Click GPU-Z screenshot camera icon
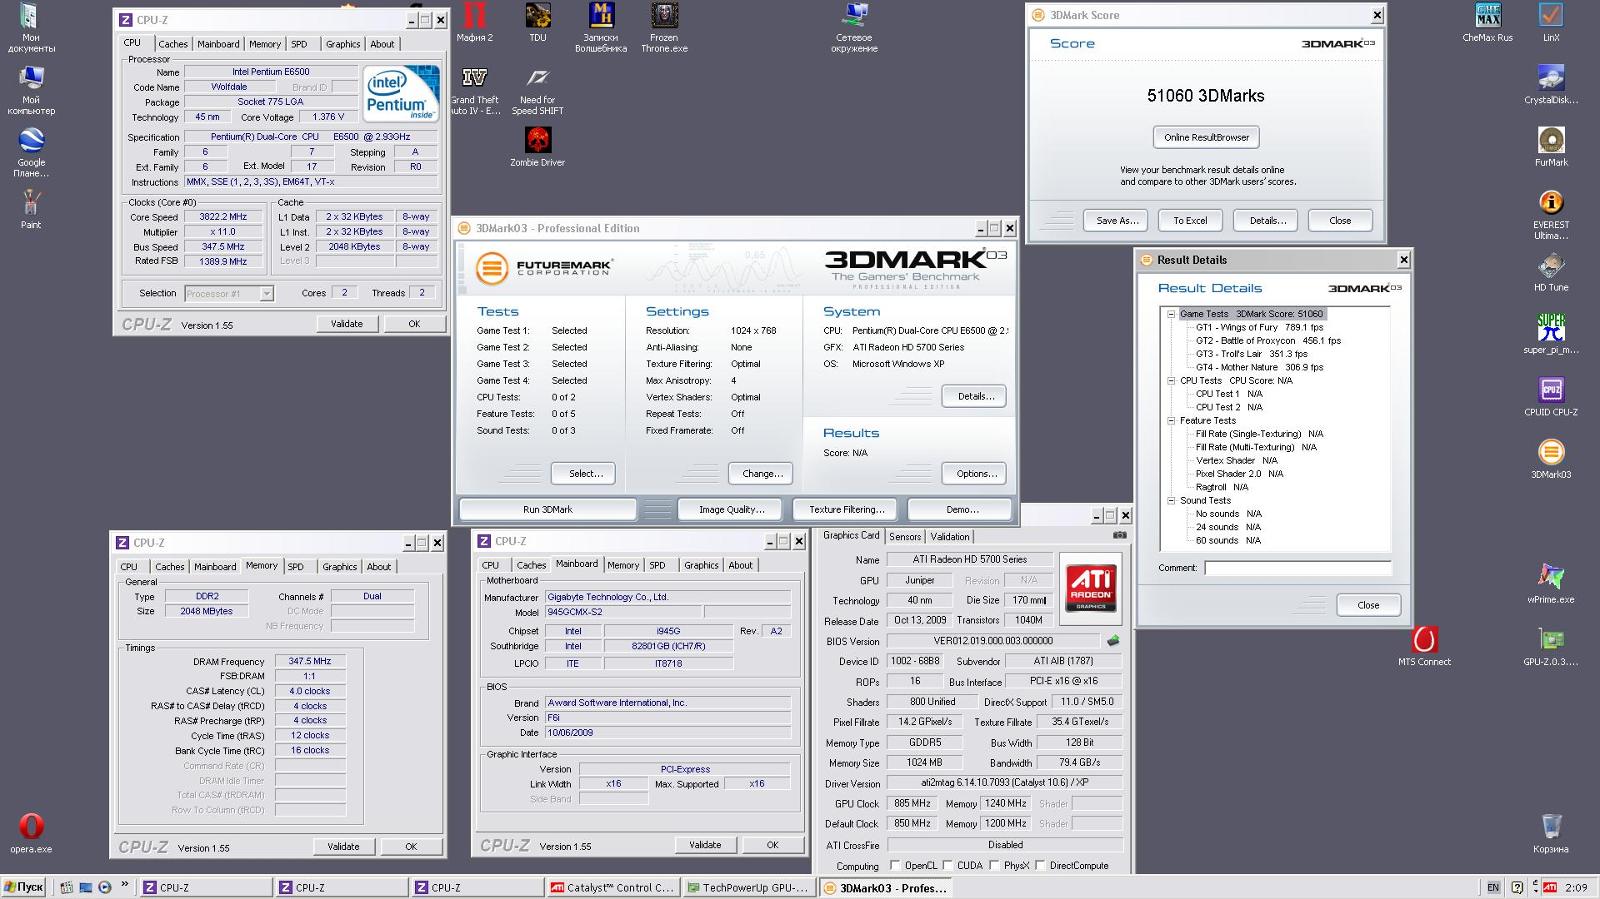 point(1119,535)
